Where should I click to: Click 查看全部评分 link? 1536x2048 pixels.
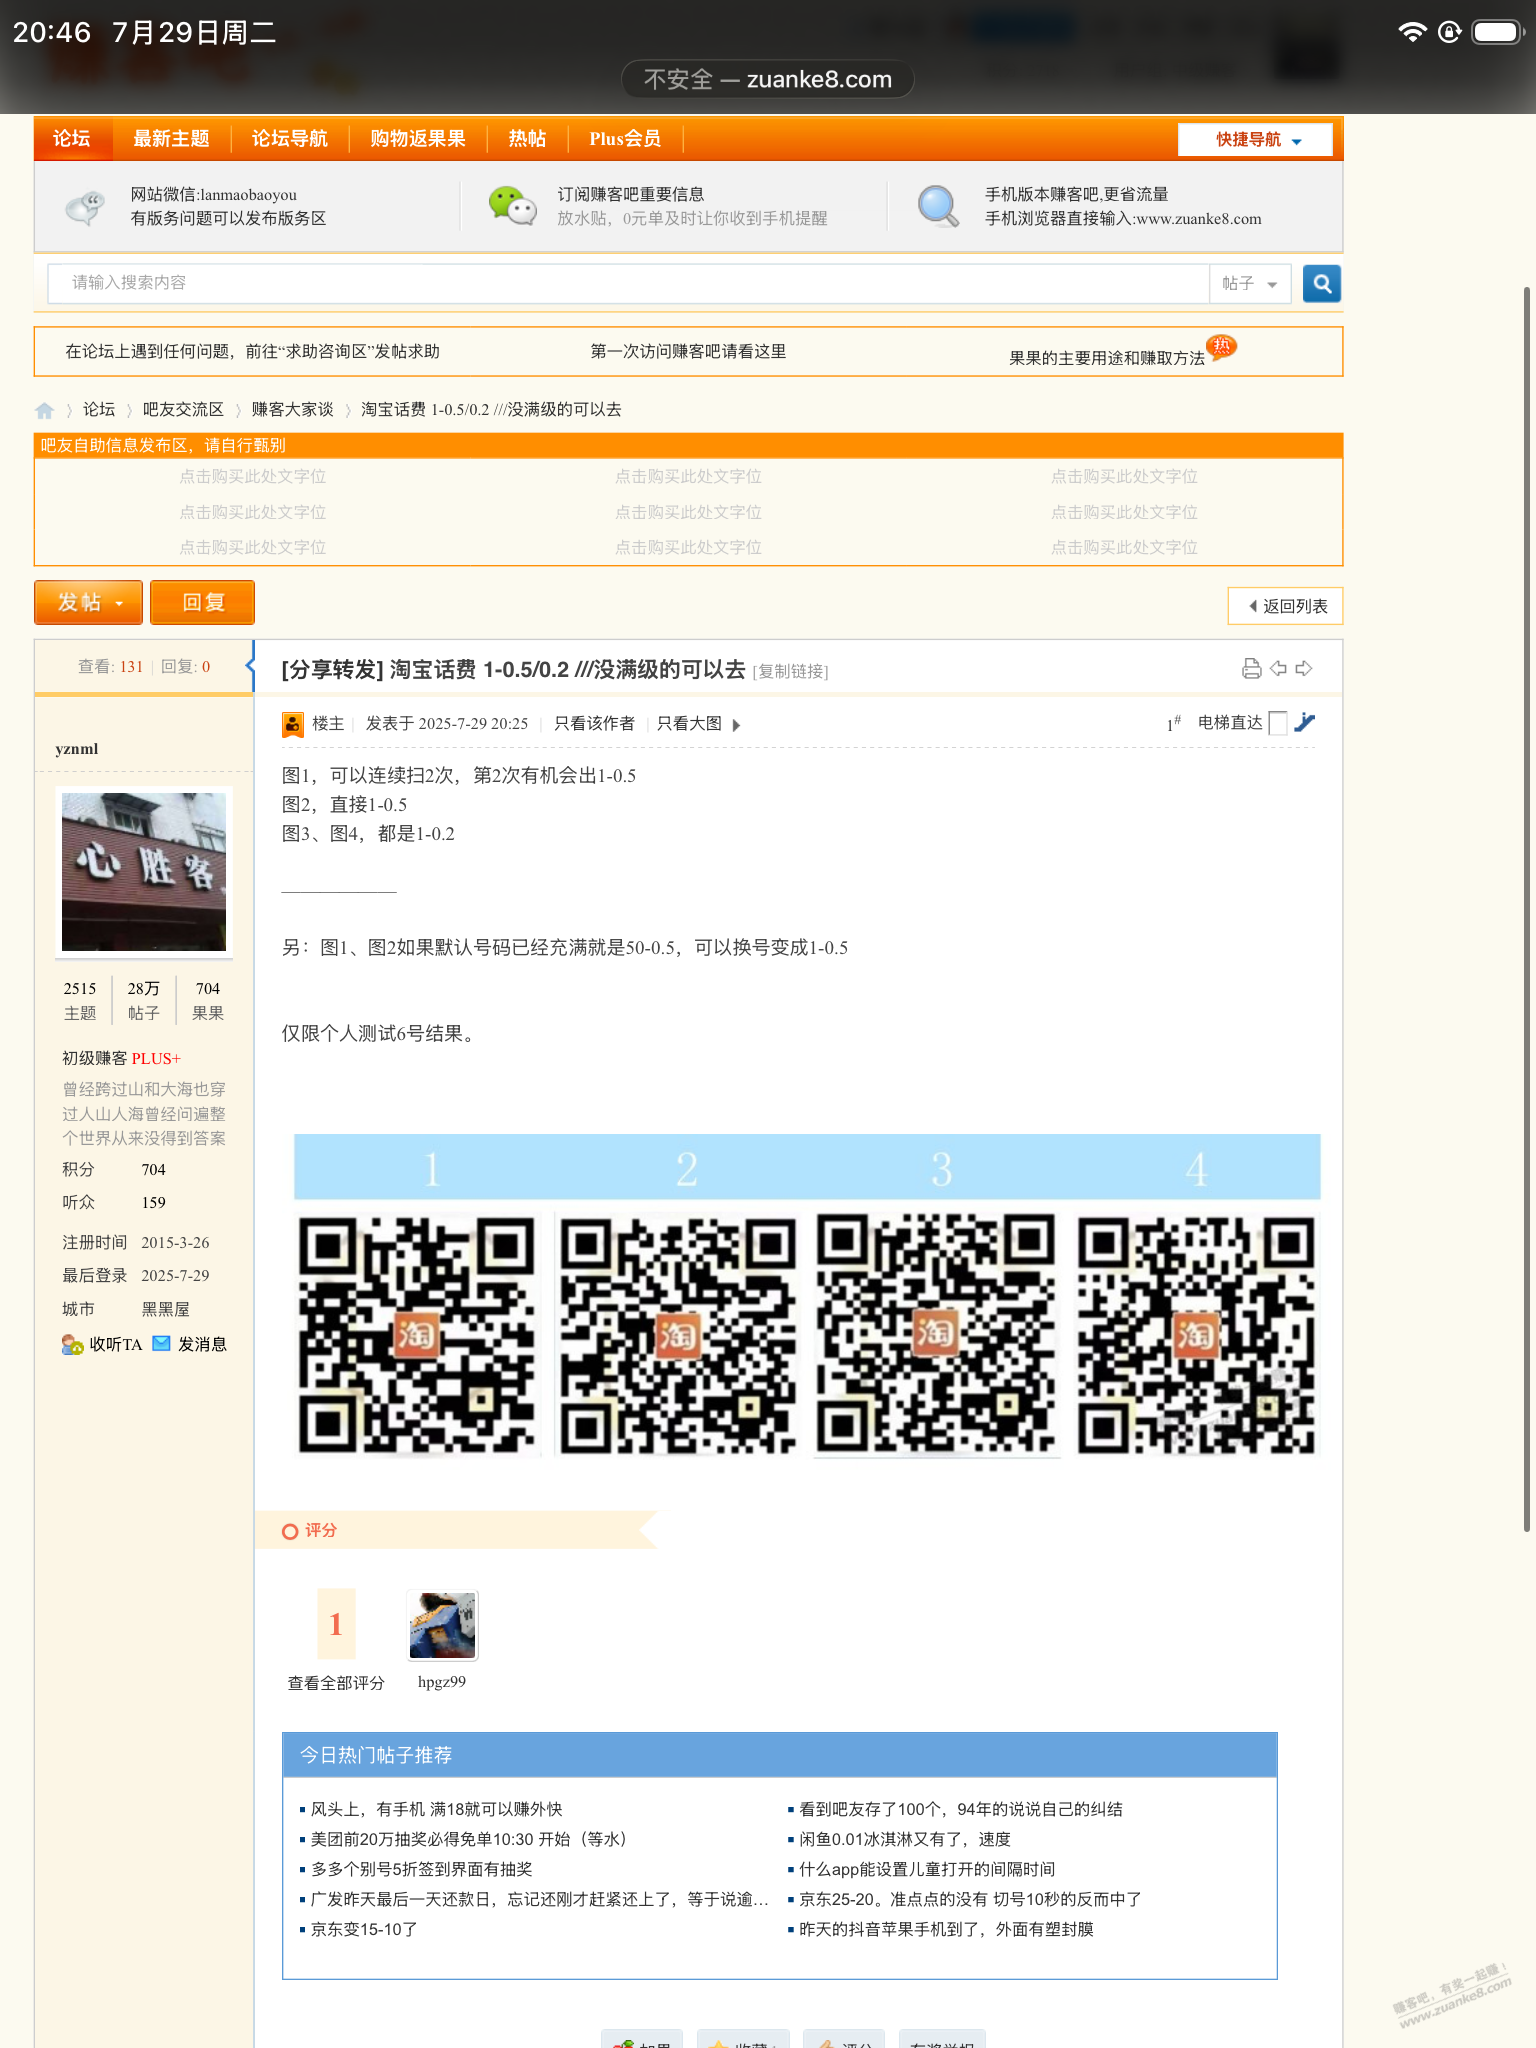click(336, 1683)
